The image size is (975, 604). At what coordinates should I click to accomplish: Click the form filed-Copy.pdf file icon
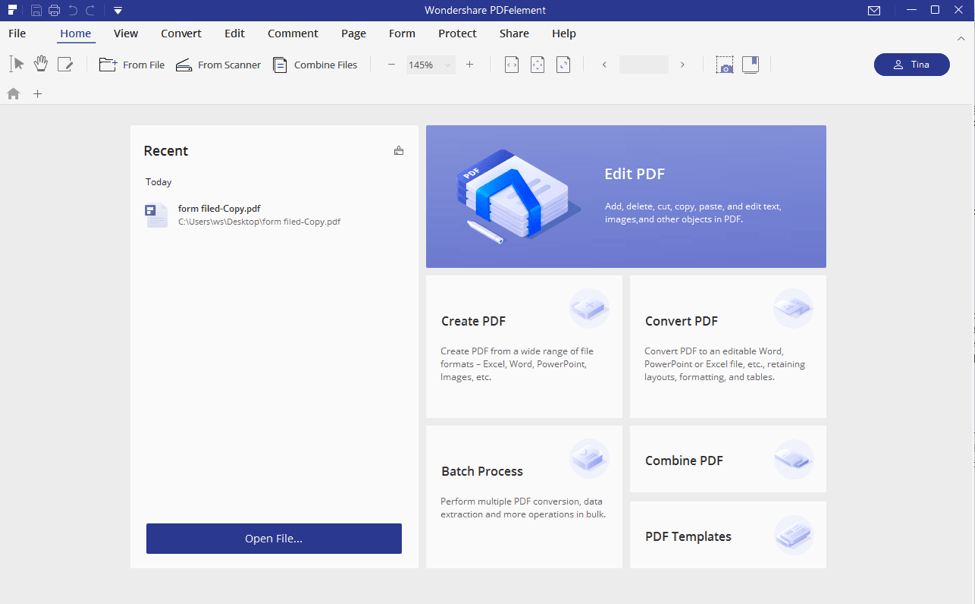pos(156,215)
